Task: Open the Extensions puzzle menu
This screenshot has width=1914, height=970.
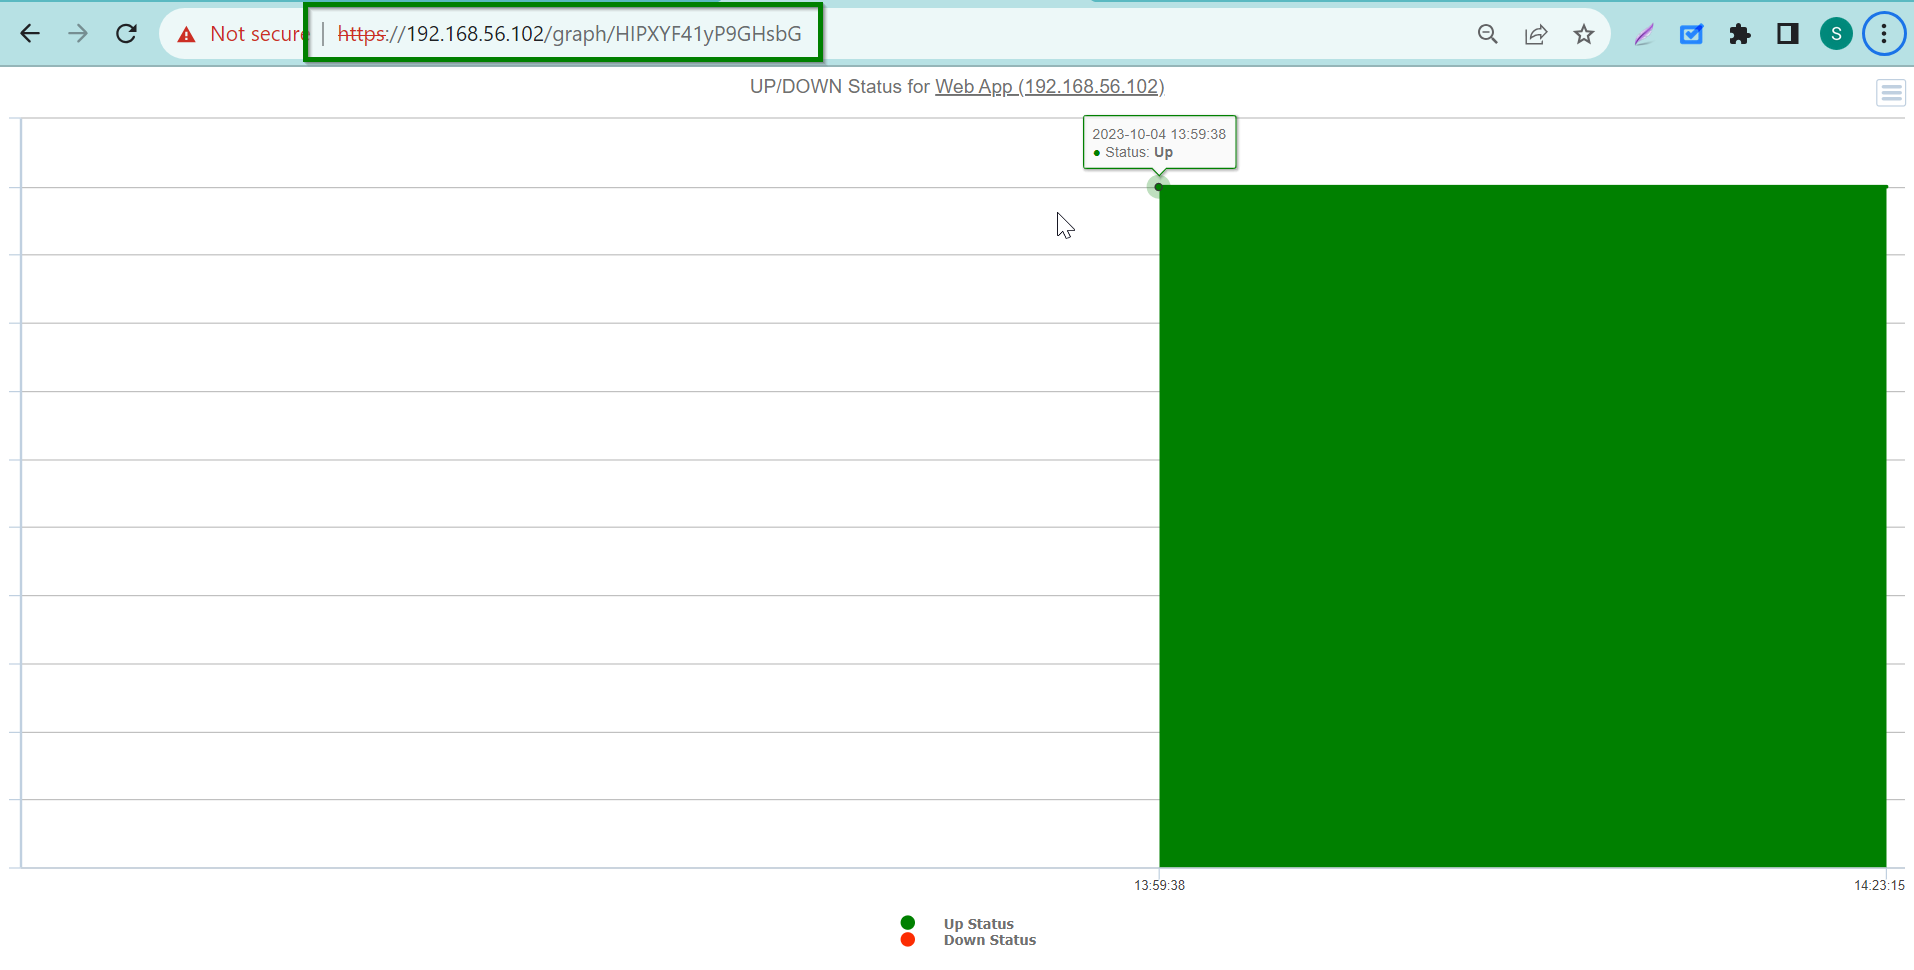Action: pos(1740,34)
